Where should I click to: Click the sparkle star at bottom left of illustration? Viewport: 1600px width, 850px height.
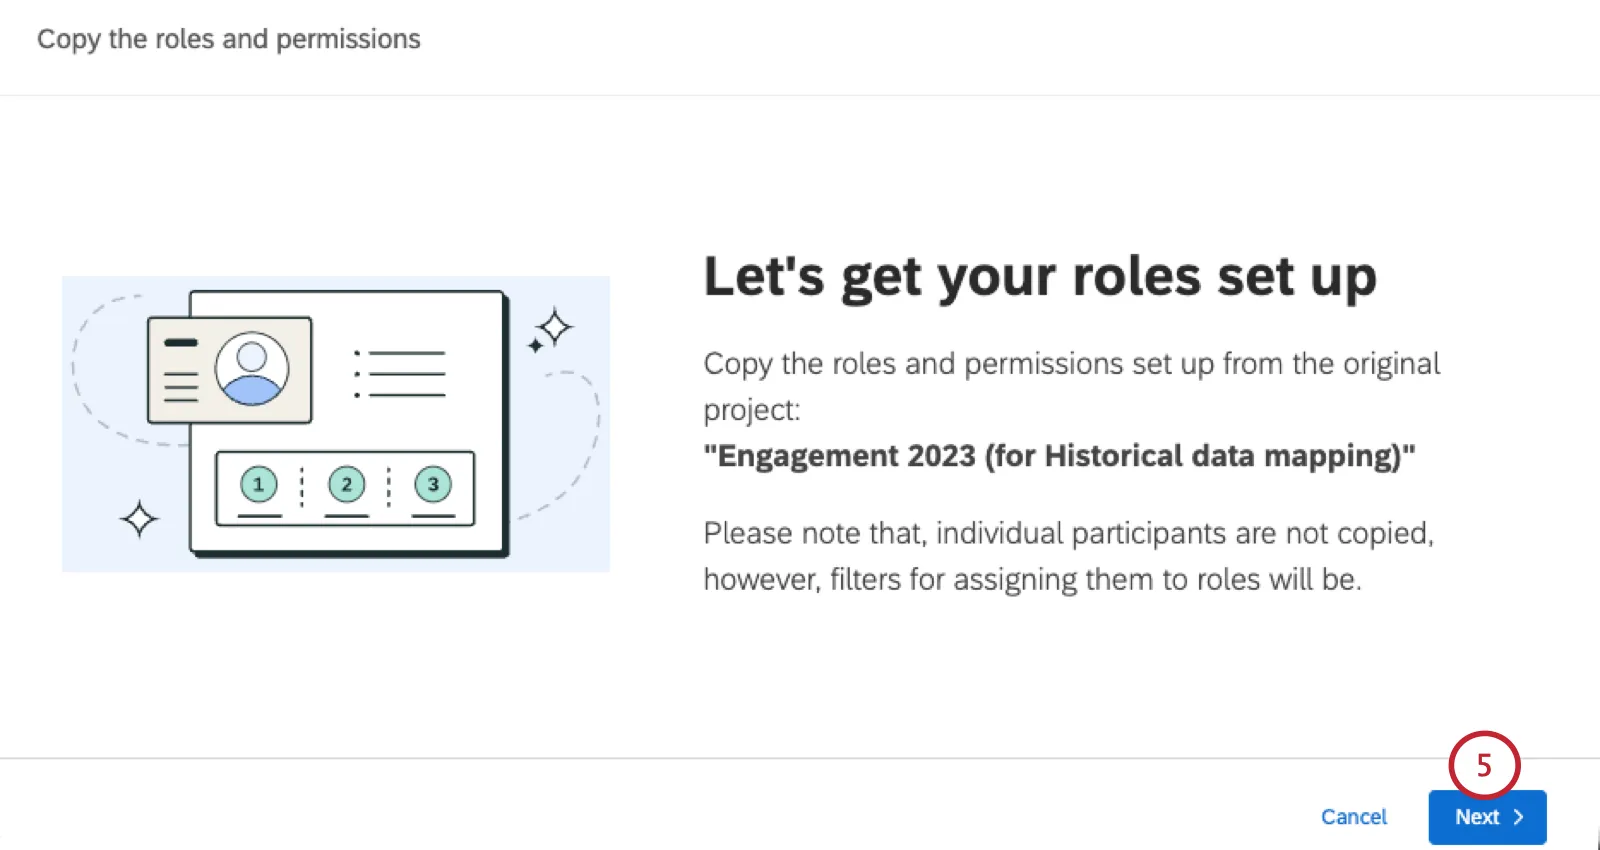click(139, 519)
